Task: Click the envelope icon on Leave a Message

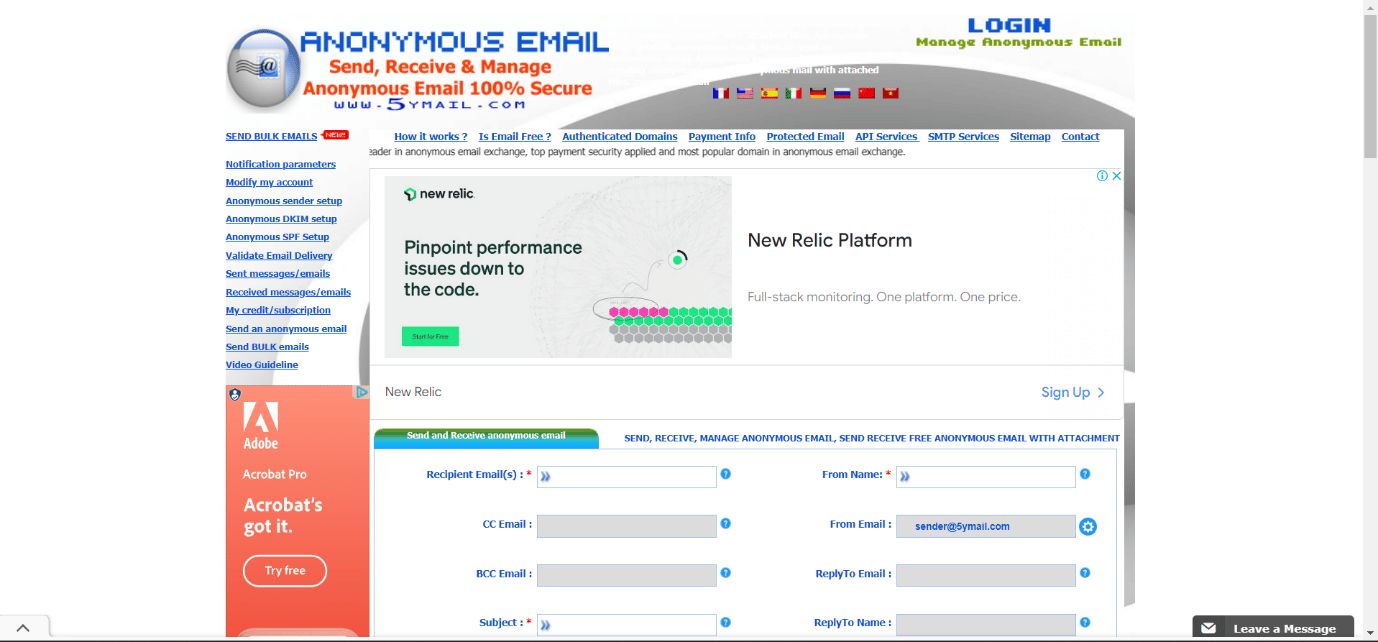Action: [x=1209, y=628]
